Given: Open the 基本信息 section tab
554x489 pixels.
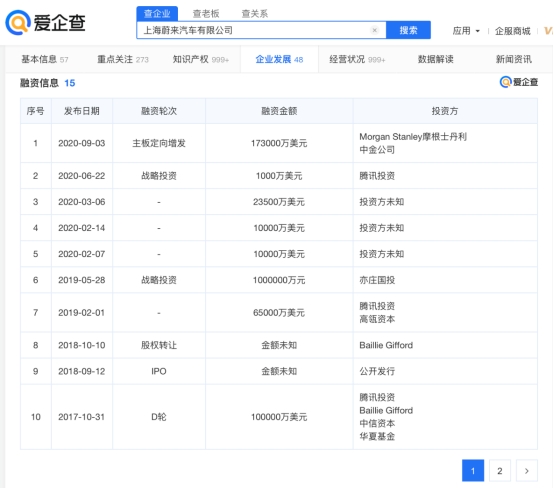Looking at the screenshot, I should coord(45,59).
